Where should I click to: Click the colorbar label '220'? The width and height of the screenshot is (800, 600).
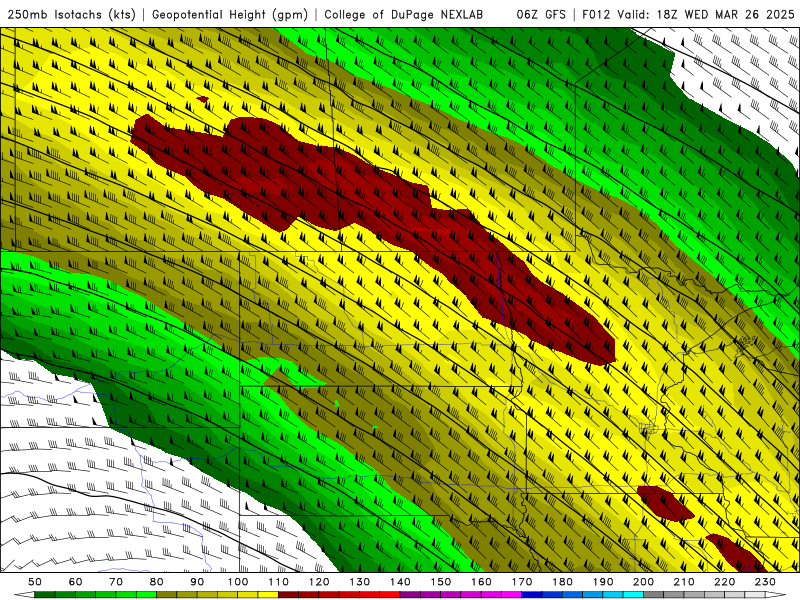point(724,582)
